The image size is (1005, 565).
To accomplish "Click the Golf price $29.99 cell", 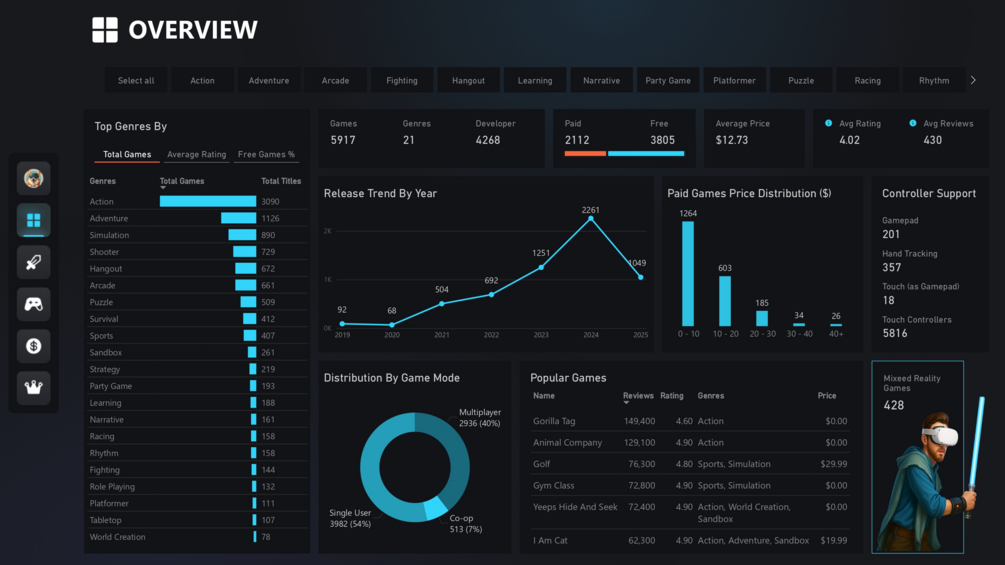I will click(834, 464).
